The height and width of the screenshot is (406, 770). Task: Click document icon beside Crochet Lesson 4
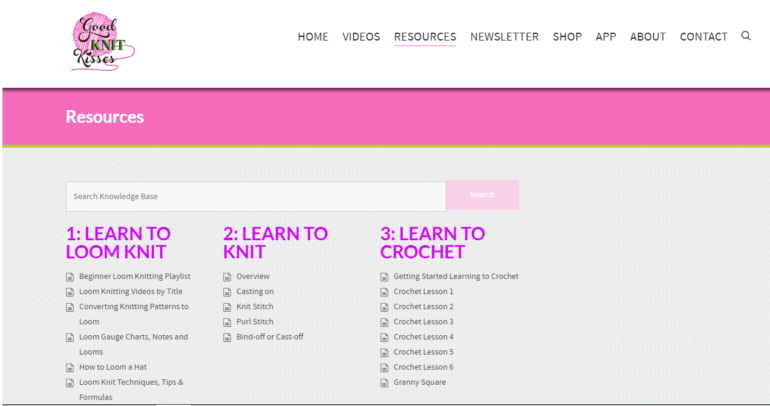tap(384, 338)
